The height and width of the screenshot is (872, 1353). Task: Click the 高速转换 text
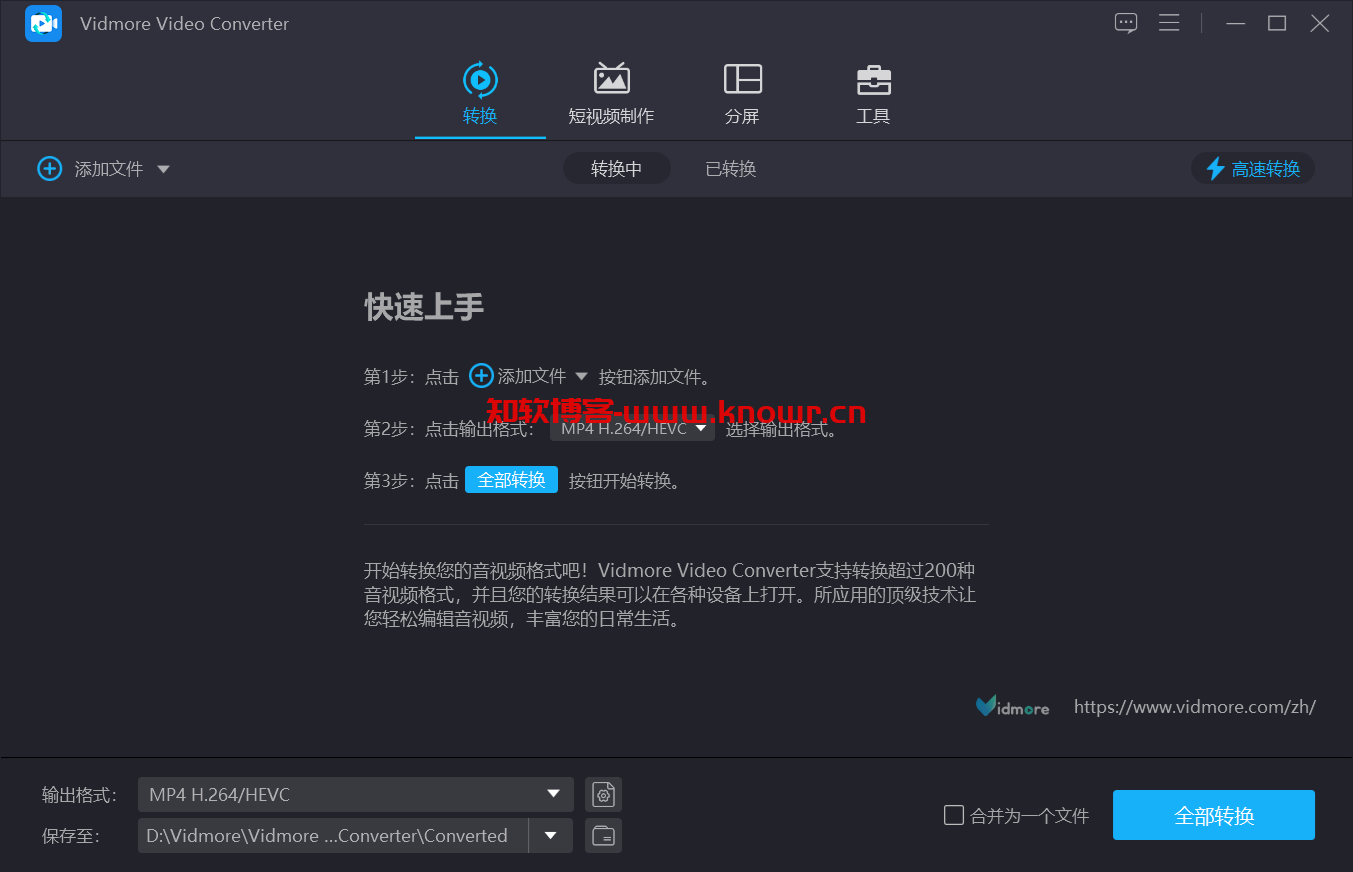pyautogui.click(x=1266, y=169)
